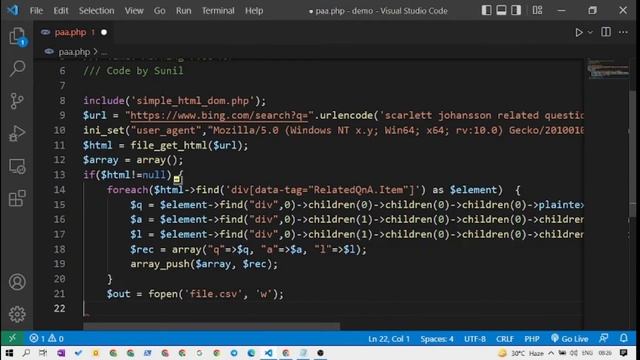Toggle secondary side bar layout button
Viewport: 640px width, 360px height.
[x=516, y=10]
